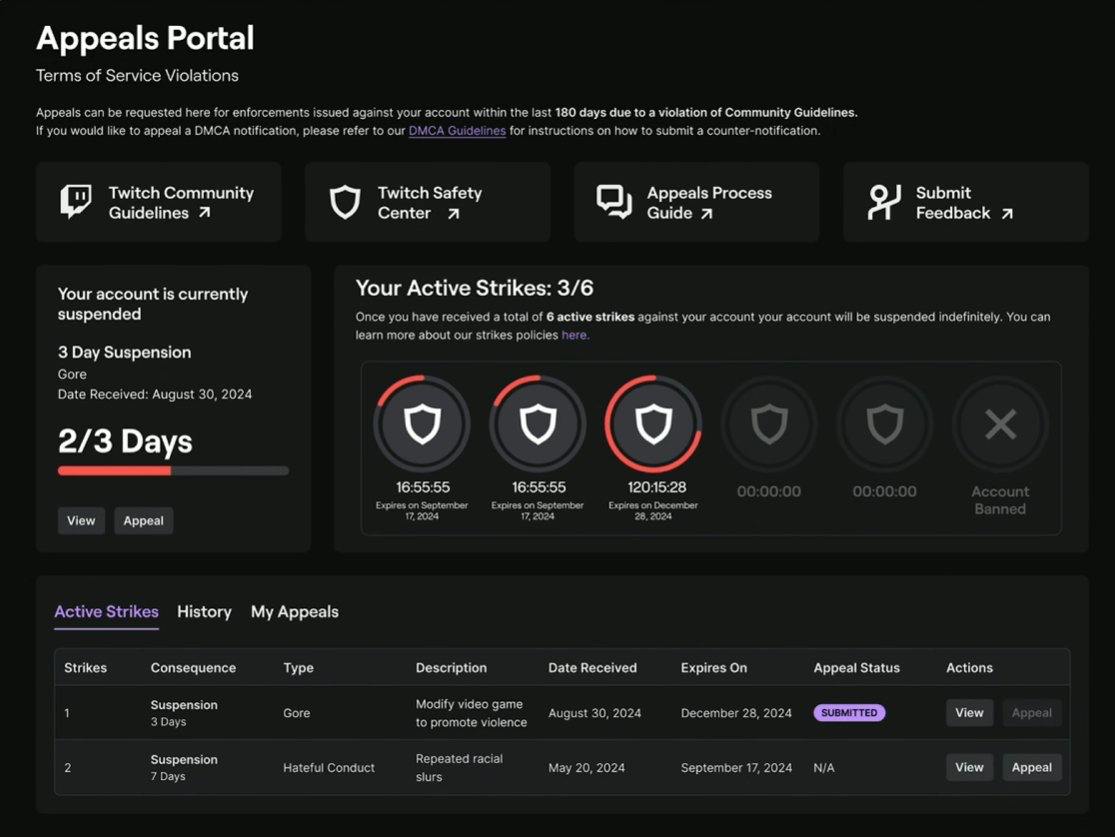Follow the strikes policies 'here' link
This screenshot has width=1115, height=837.
coord(575,335)
